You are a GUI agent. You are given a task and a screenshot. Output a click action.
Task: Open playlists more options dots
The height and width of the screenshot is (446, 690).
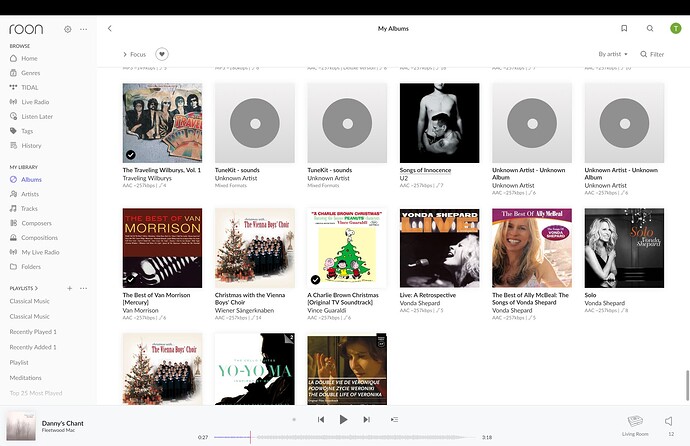pos(84,288)
